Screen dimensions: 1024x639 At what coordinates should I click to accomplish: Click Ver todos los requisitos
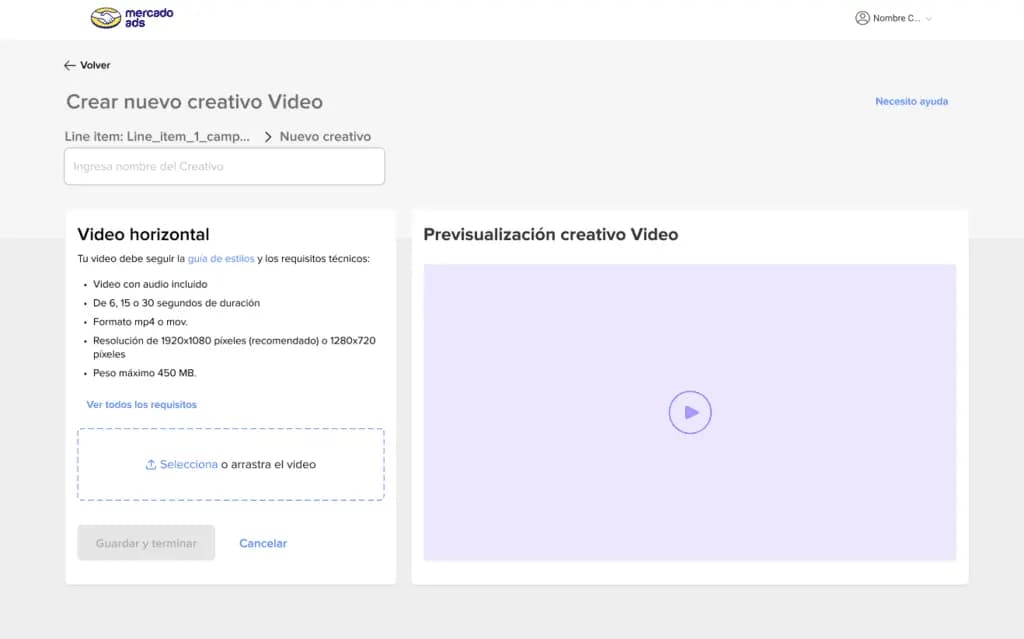(141, 404)
